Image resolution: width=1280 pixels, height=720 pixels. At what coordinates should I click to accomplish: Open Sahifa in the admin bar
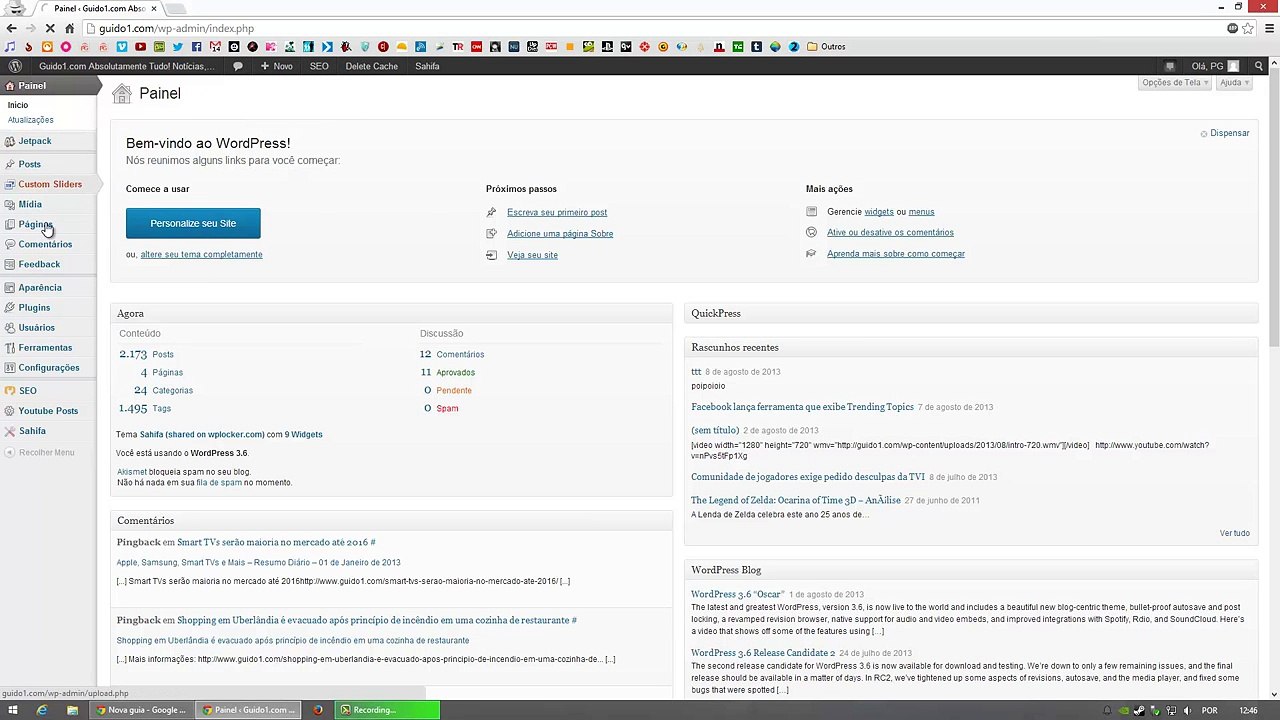427,66
